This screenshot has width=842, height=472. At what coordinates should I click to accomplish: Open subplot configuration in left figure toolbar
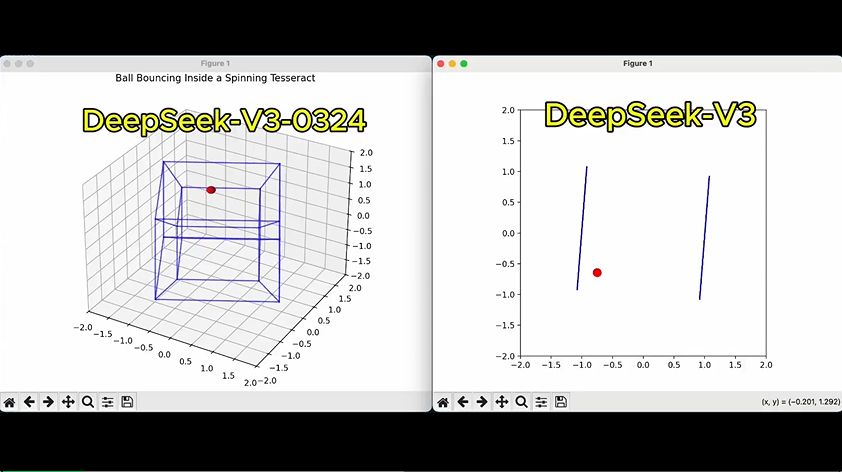tap(107, 402)
